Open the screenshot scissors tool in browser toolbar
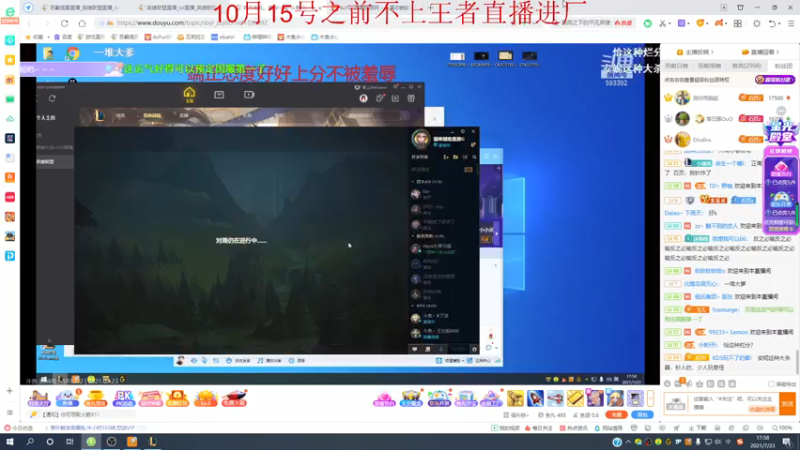This screenshot has width=800, height=450. [x=662, y=23]
